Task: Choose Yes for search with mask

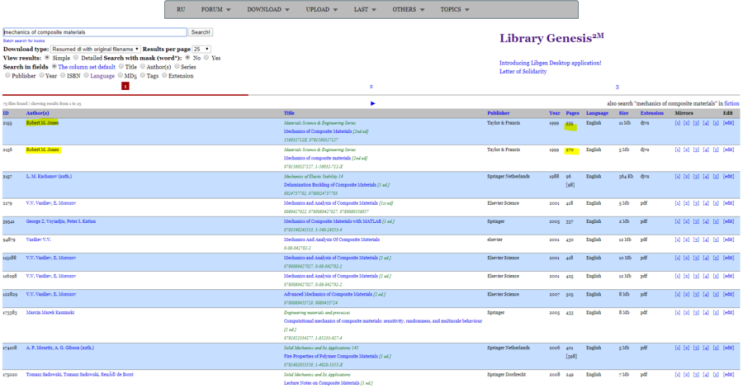Action: pos(207,58)
